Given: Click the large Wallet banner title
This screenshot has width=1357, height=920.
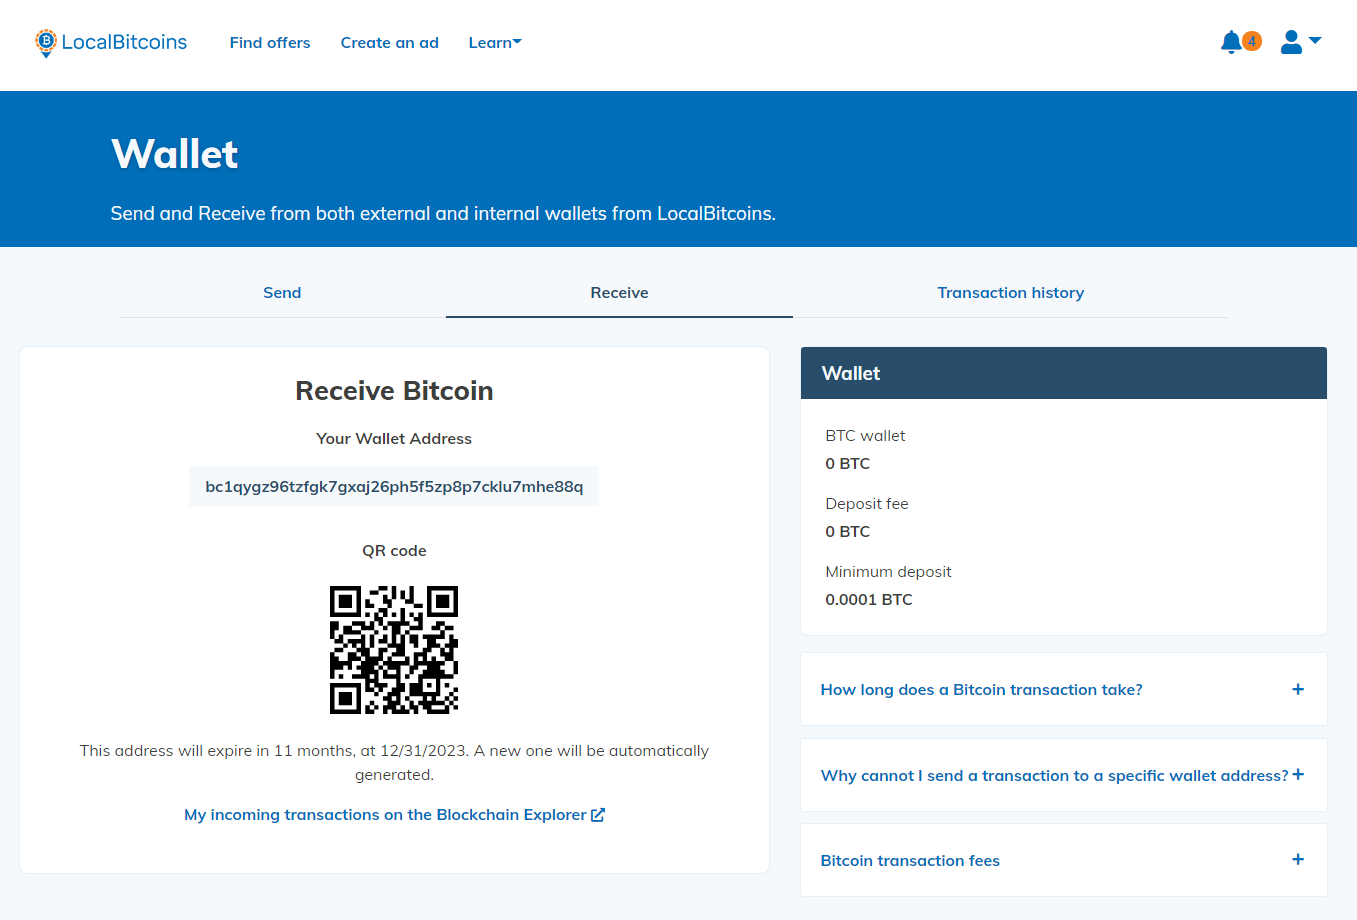Looking at the screenshot, I should 175,154.
